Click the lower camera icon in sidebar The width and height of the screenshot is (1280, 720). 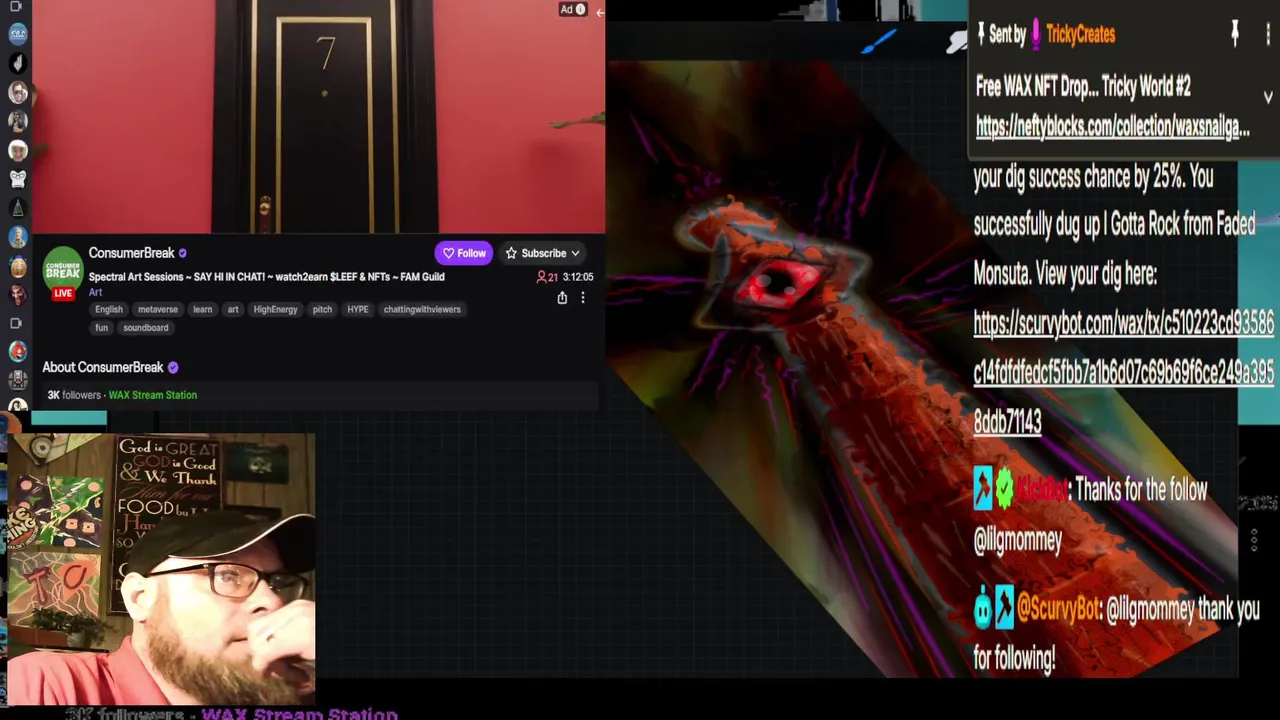pyautogui.click(x=16, y=323)
